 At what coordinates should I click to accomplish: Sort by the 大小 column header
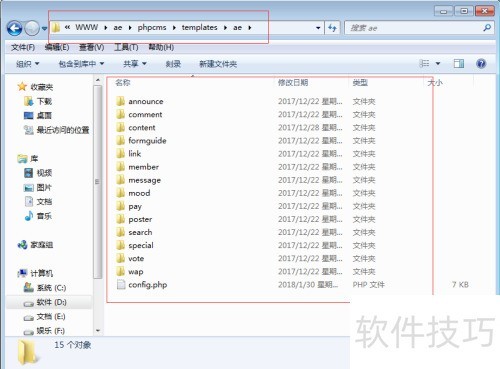point(435,83)
